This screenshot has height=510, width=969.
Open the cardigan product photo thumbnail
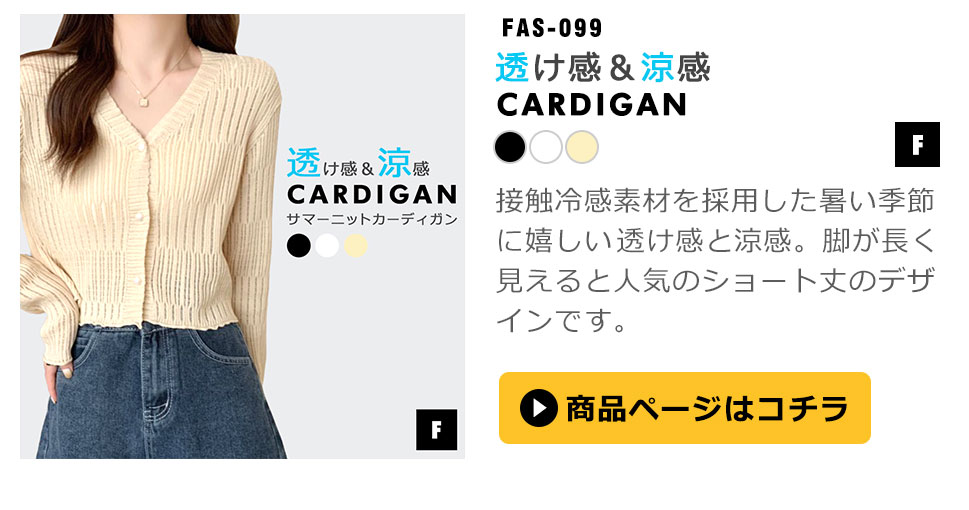coord(242,236)
